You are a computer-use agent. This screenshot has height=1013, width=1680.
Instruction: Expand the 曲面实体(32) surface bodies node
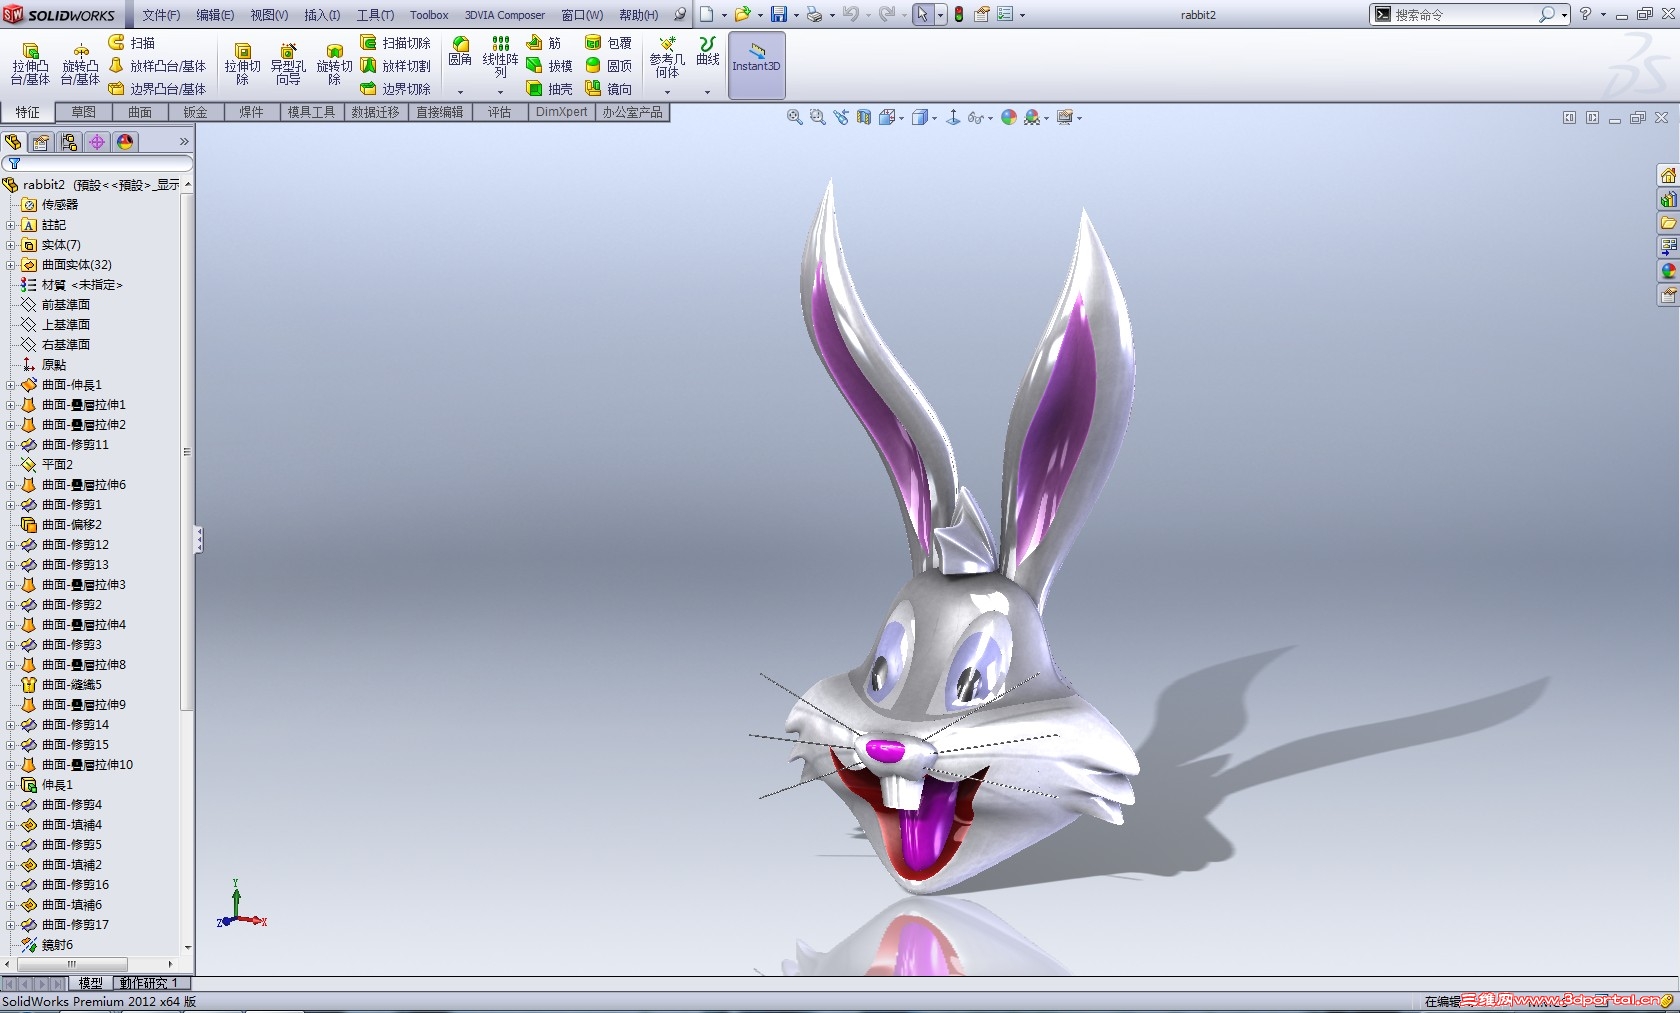coord(11,265)
